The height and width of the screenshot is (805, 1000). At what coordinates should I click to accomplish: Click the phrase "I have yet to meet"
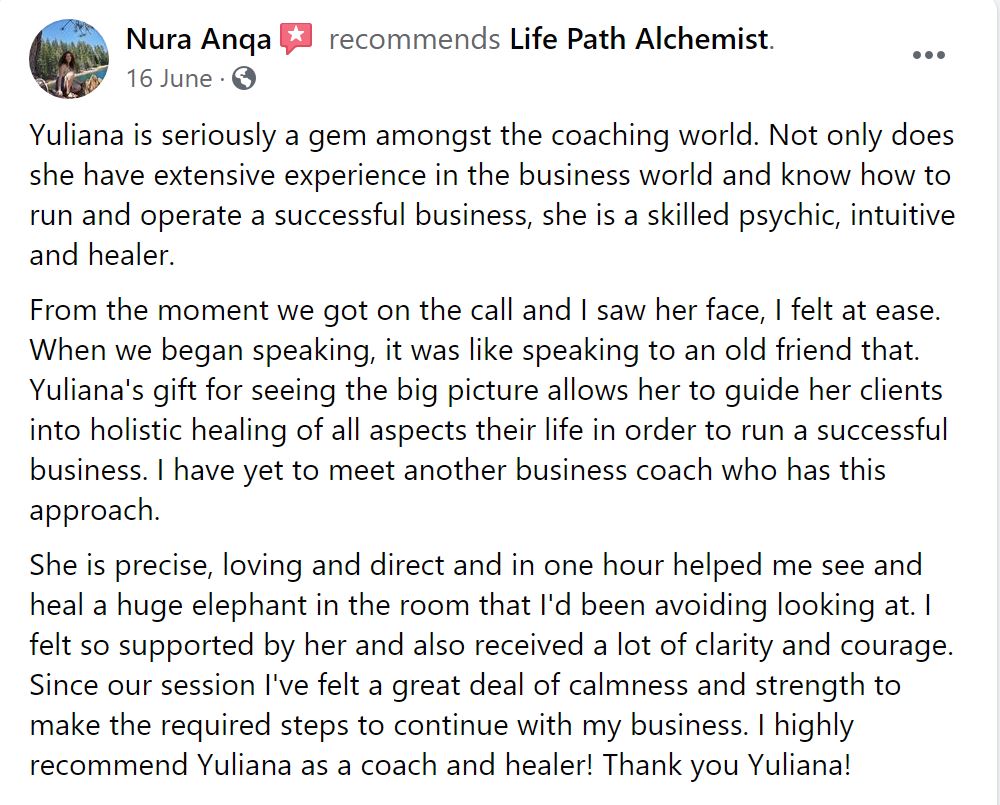coord(279,471)
